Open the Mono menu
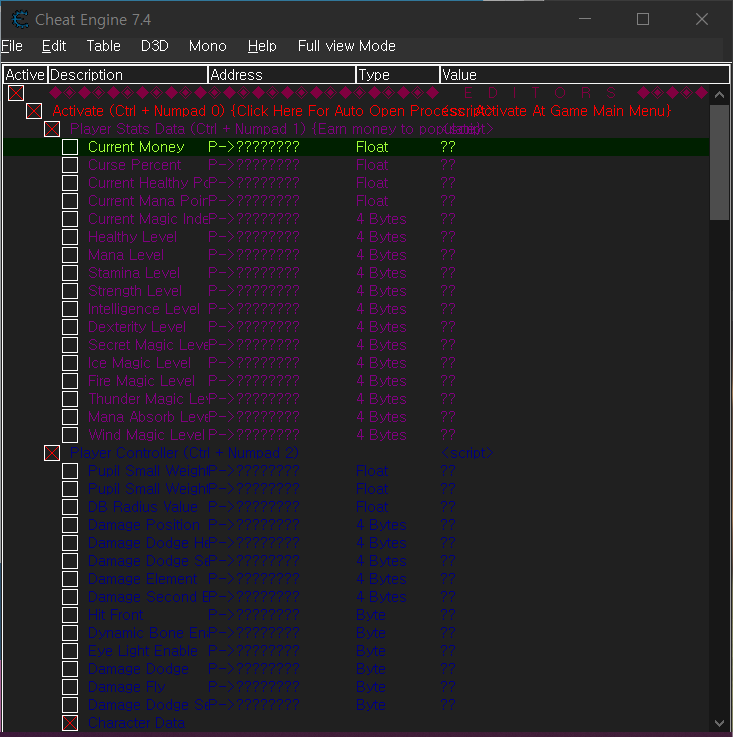 click(x=207, y=46)
